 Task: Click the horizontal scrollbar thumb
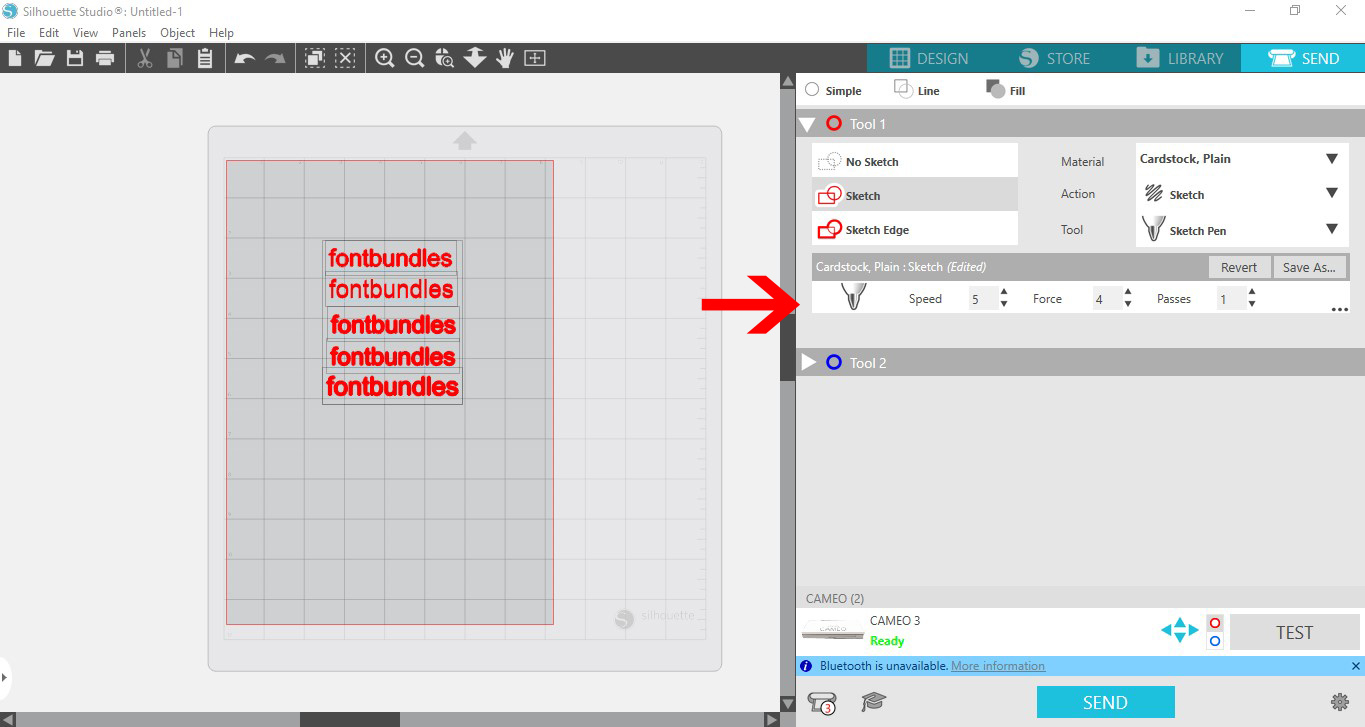click(x=350, y=719)
